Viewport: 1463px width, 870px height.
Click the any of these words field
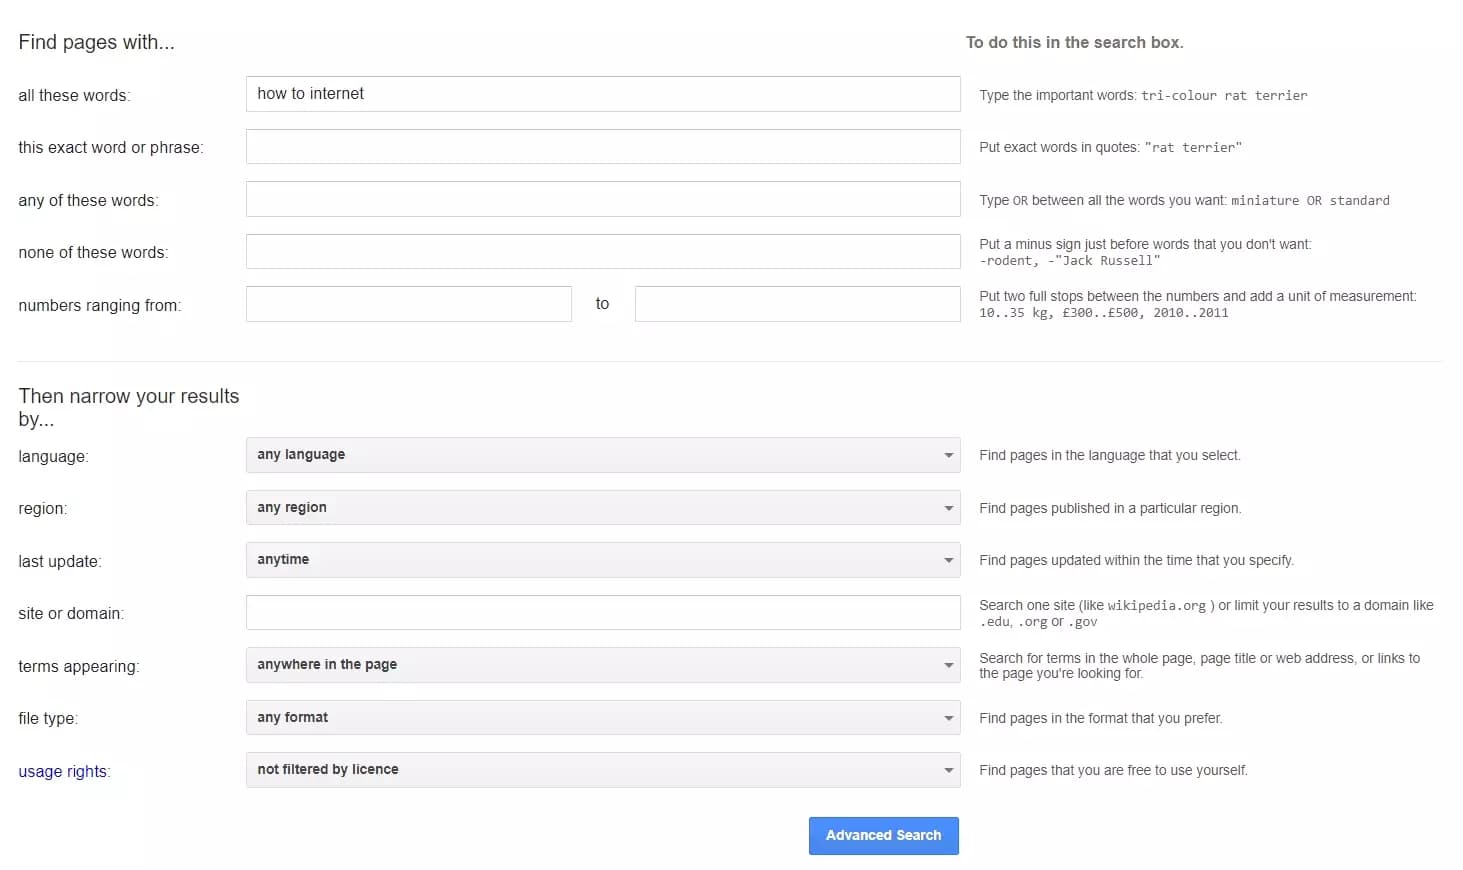click(602, 198)
